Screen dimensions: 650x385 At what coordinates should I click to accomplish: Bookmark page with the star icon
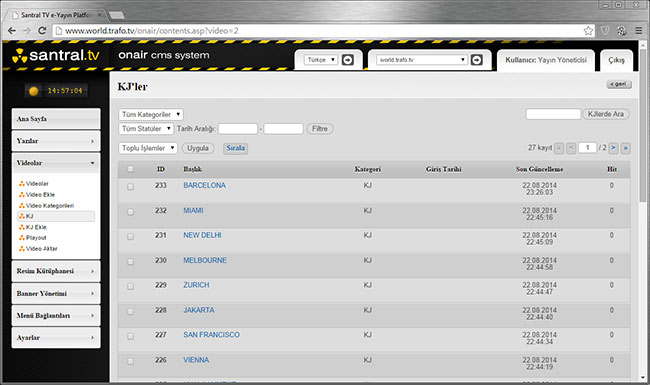pyautogui.click(x=588, y=31)
